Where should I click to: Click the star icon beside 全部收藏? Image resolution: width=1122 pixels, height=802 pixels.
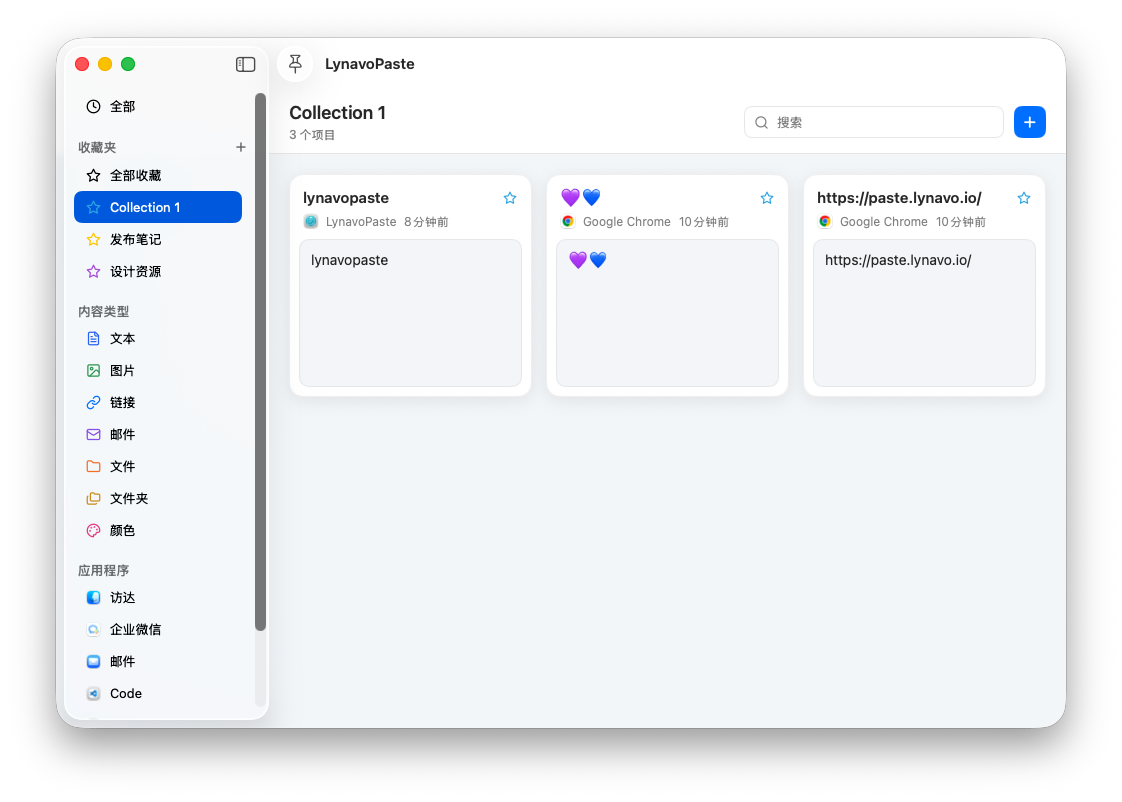tap(94, 175)
